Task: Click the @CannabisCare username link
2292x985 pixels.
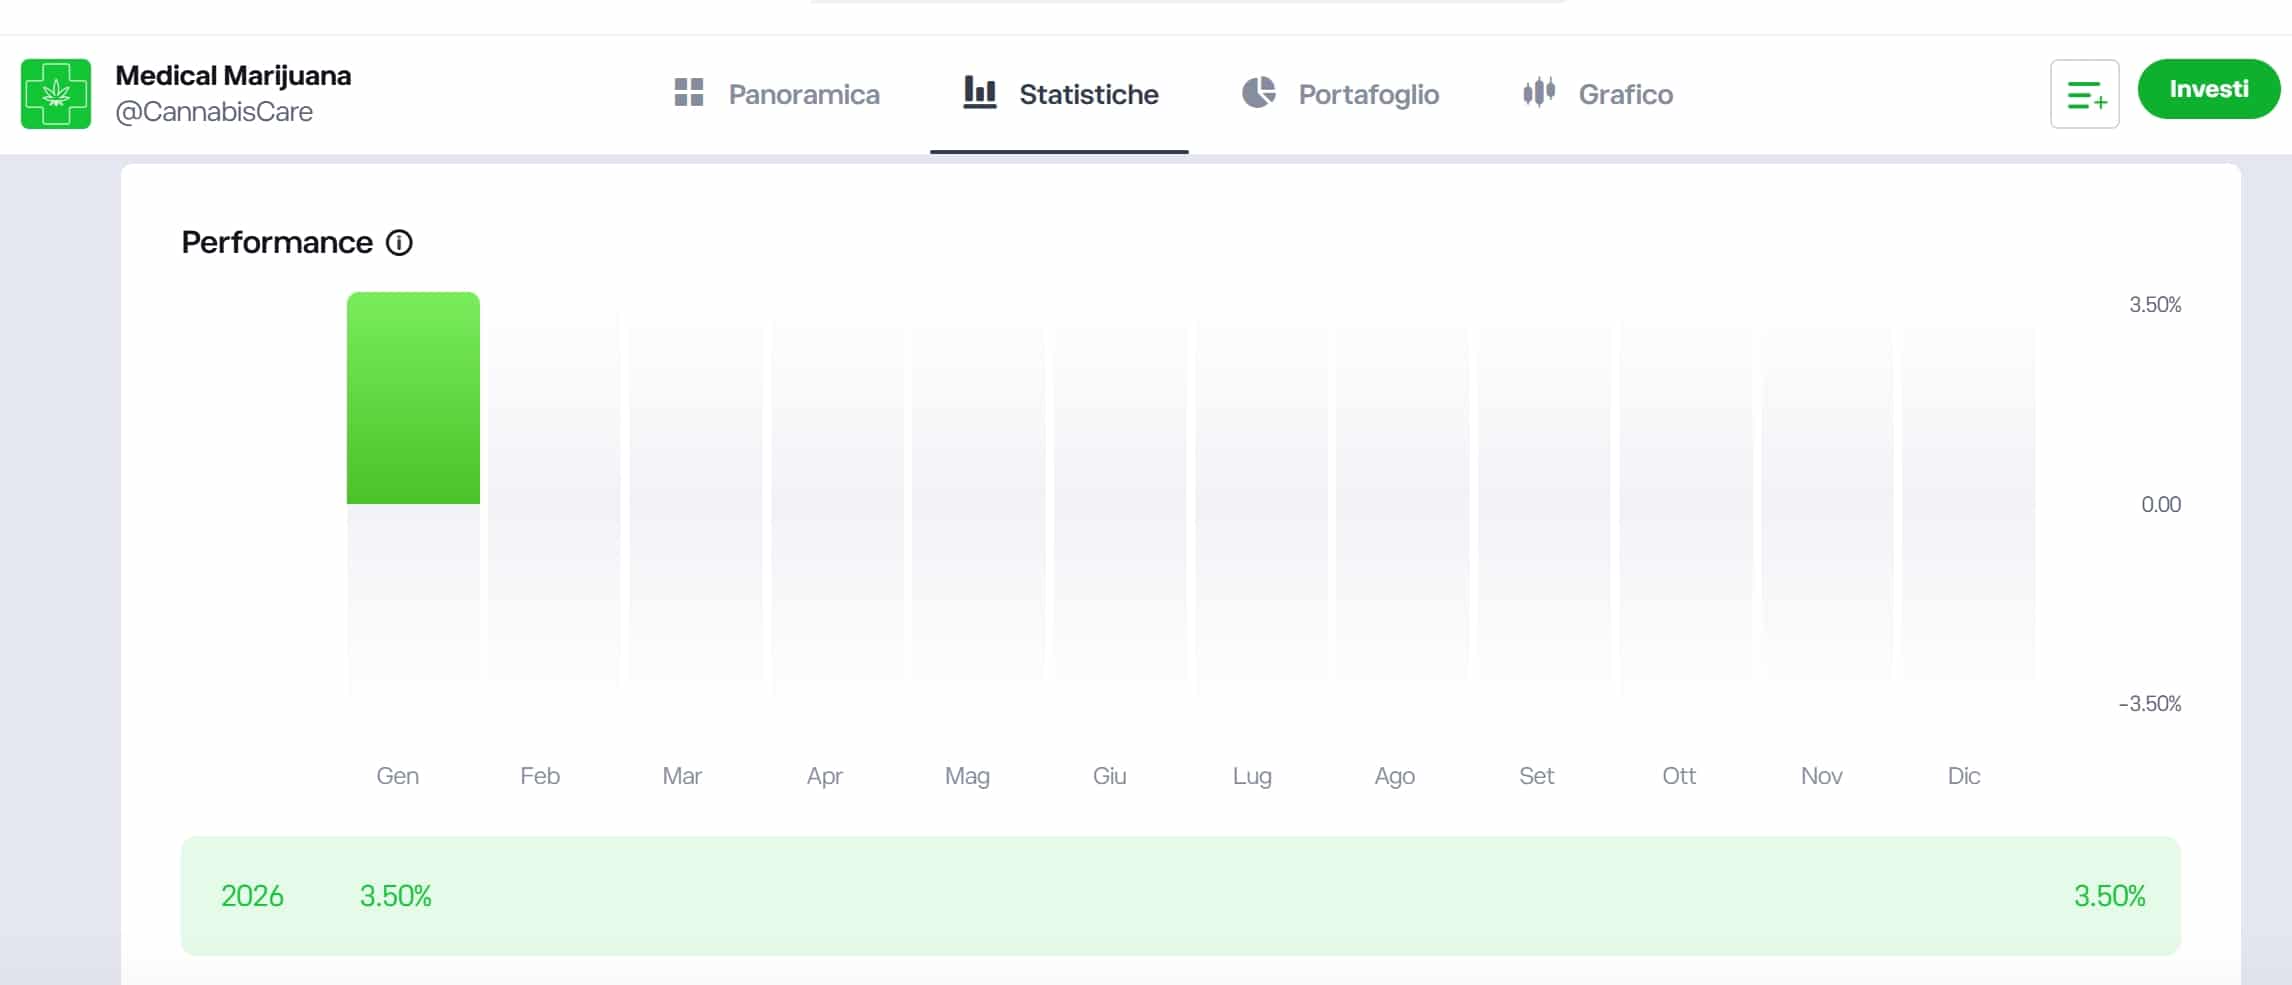Action: pos(214,113)
